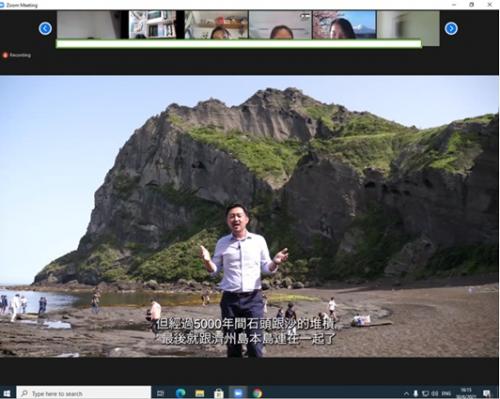Open File Explorer from the taskbar
This screenshot has height=399, width=500.
(200, 393)
